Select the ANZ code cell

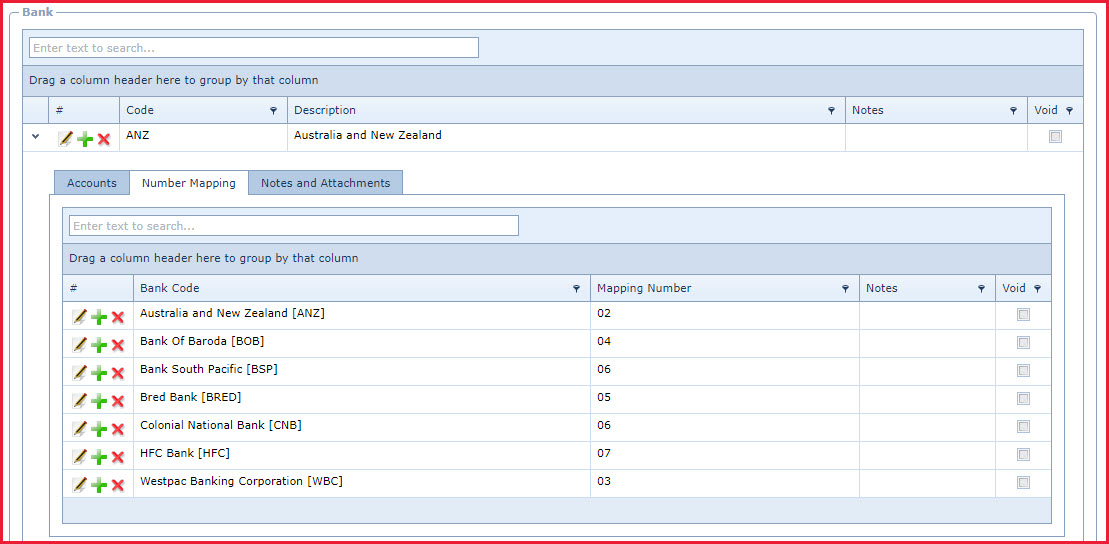pyautogui.click(x=204, y=137)
